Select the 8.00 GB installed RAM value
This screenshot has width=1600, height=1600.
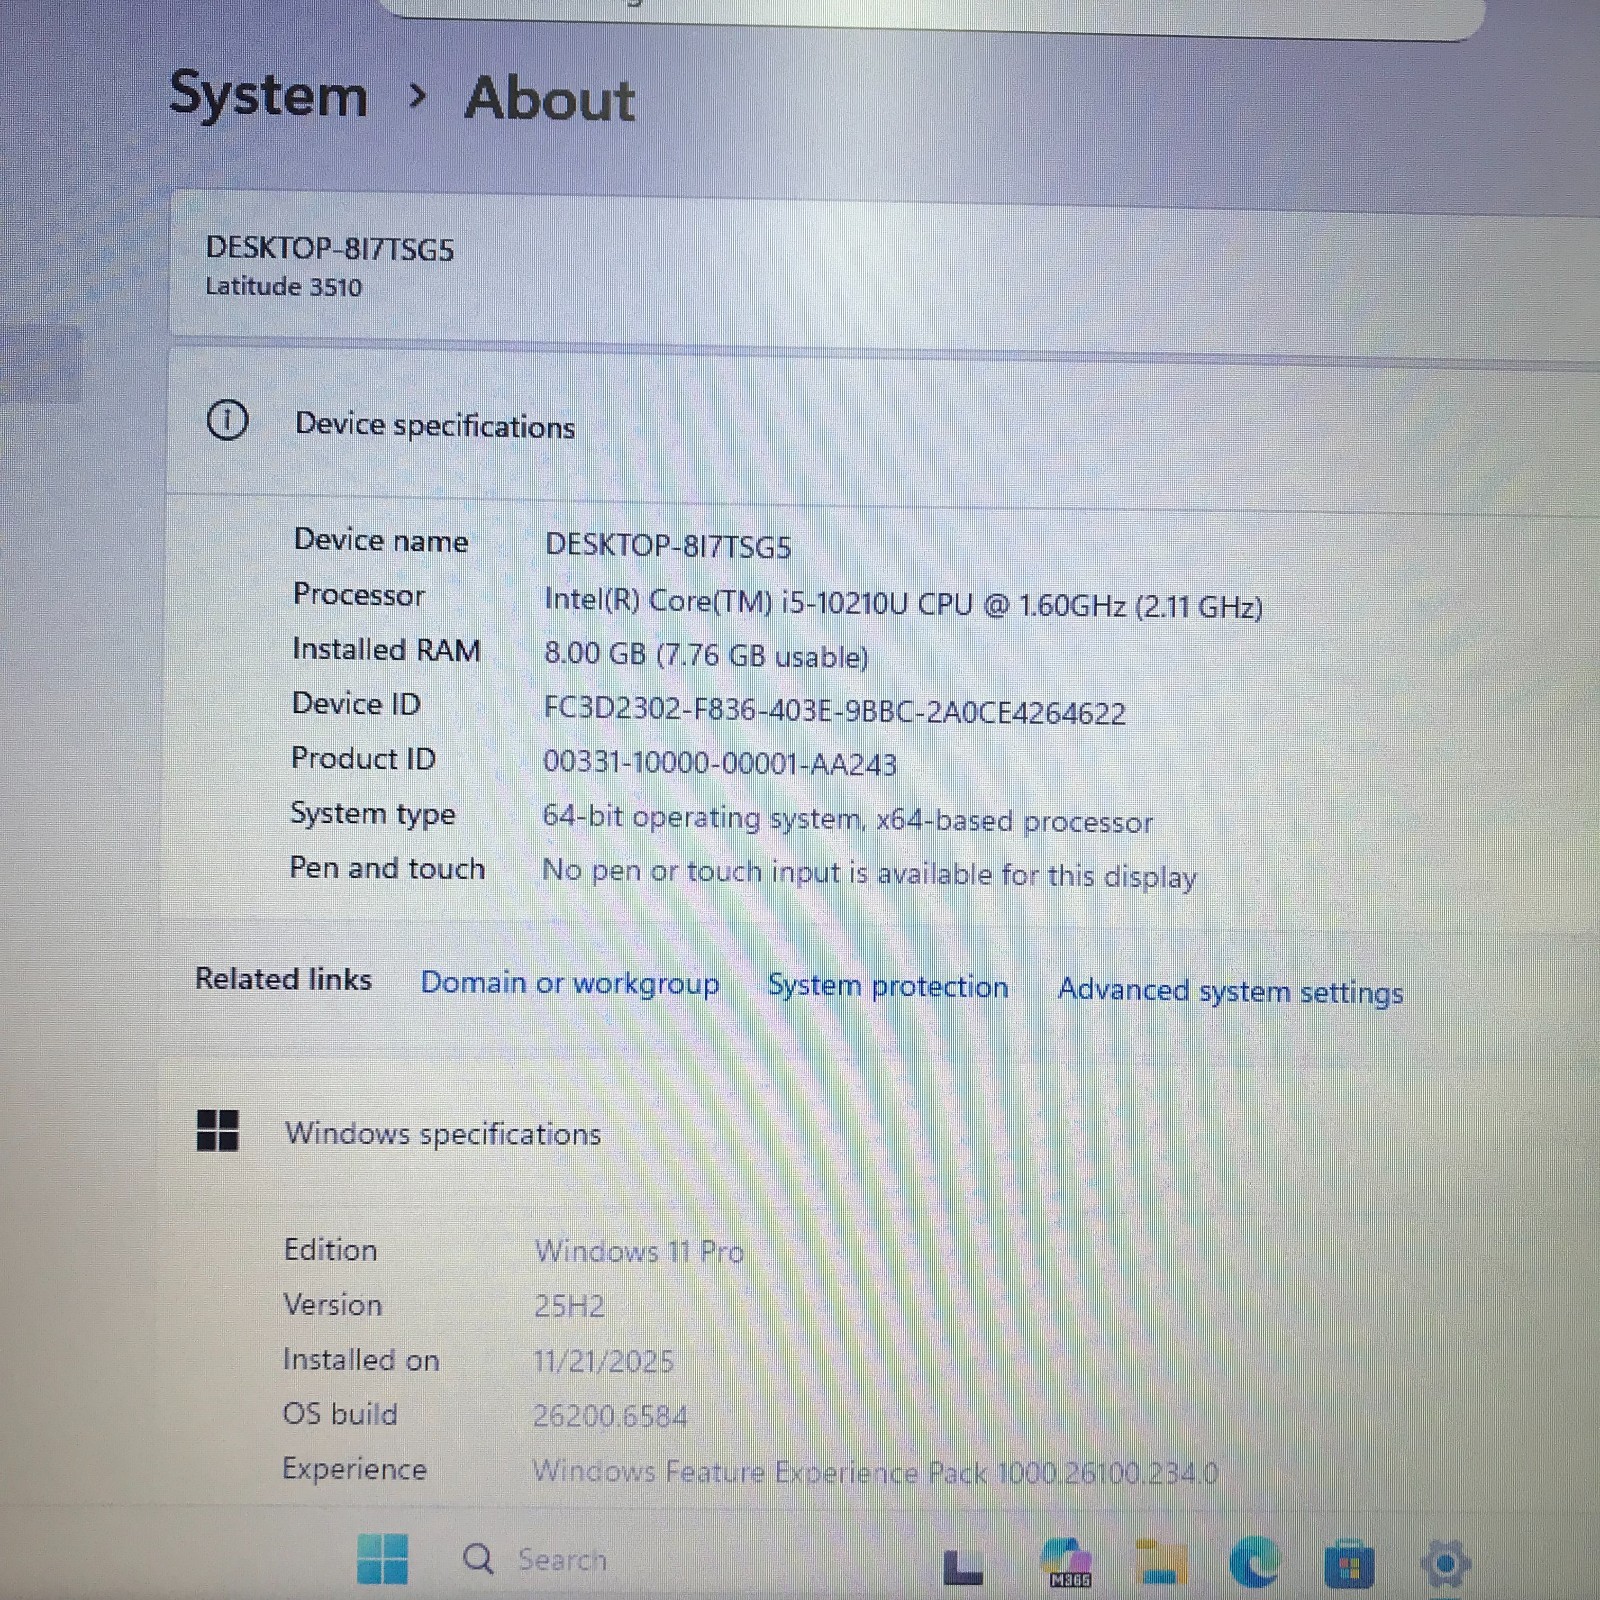706,655
